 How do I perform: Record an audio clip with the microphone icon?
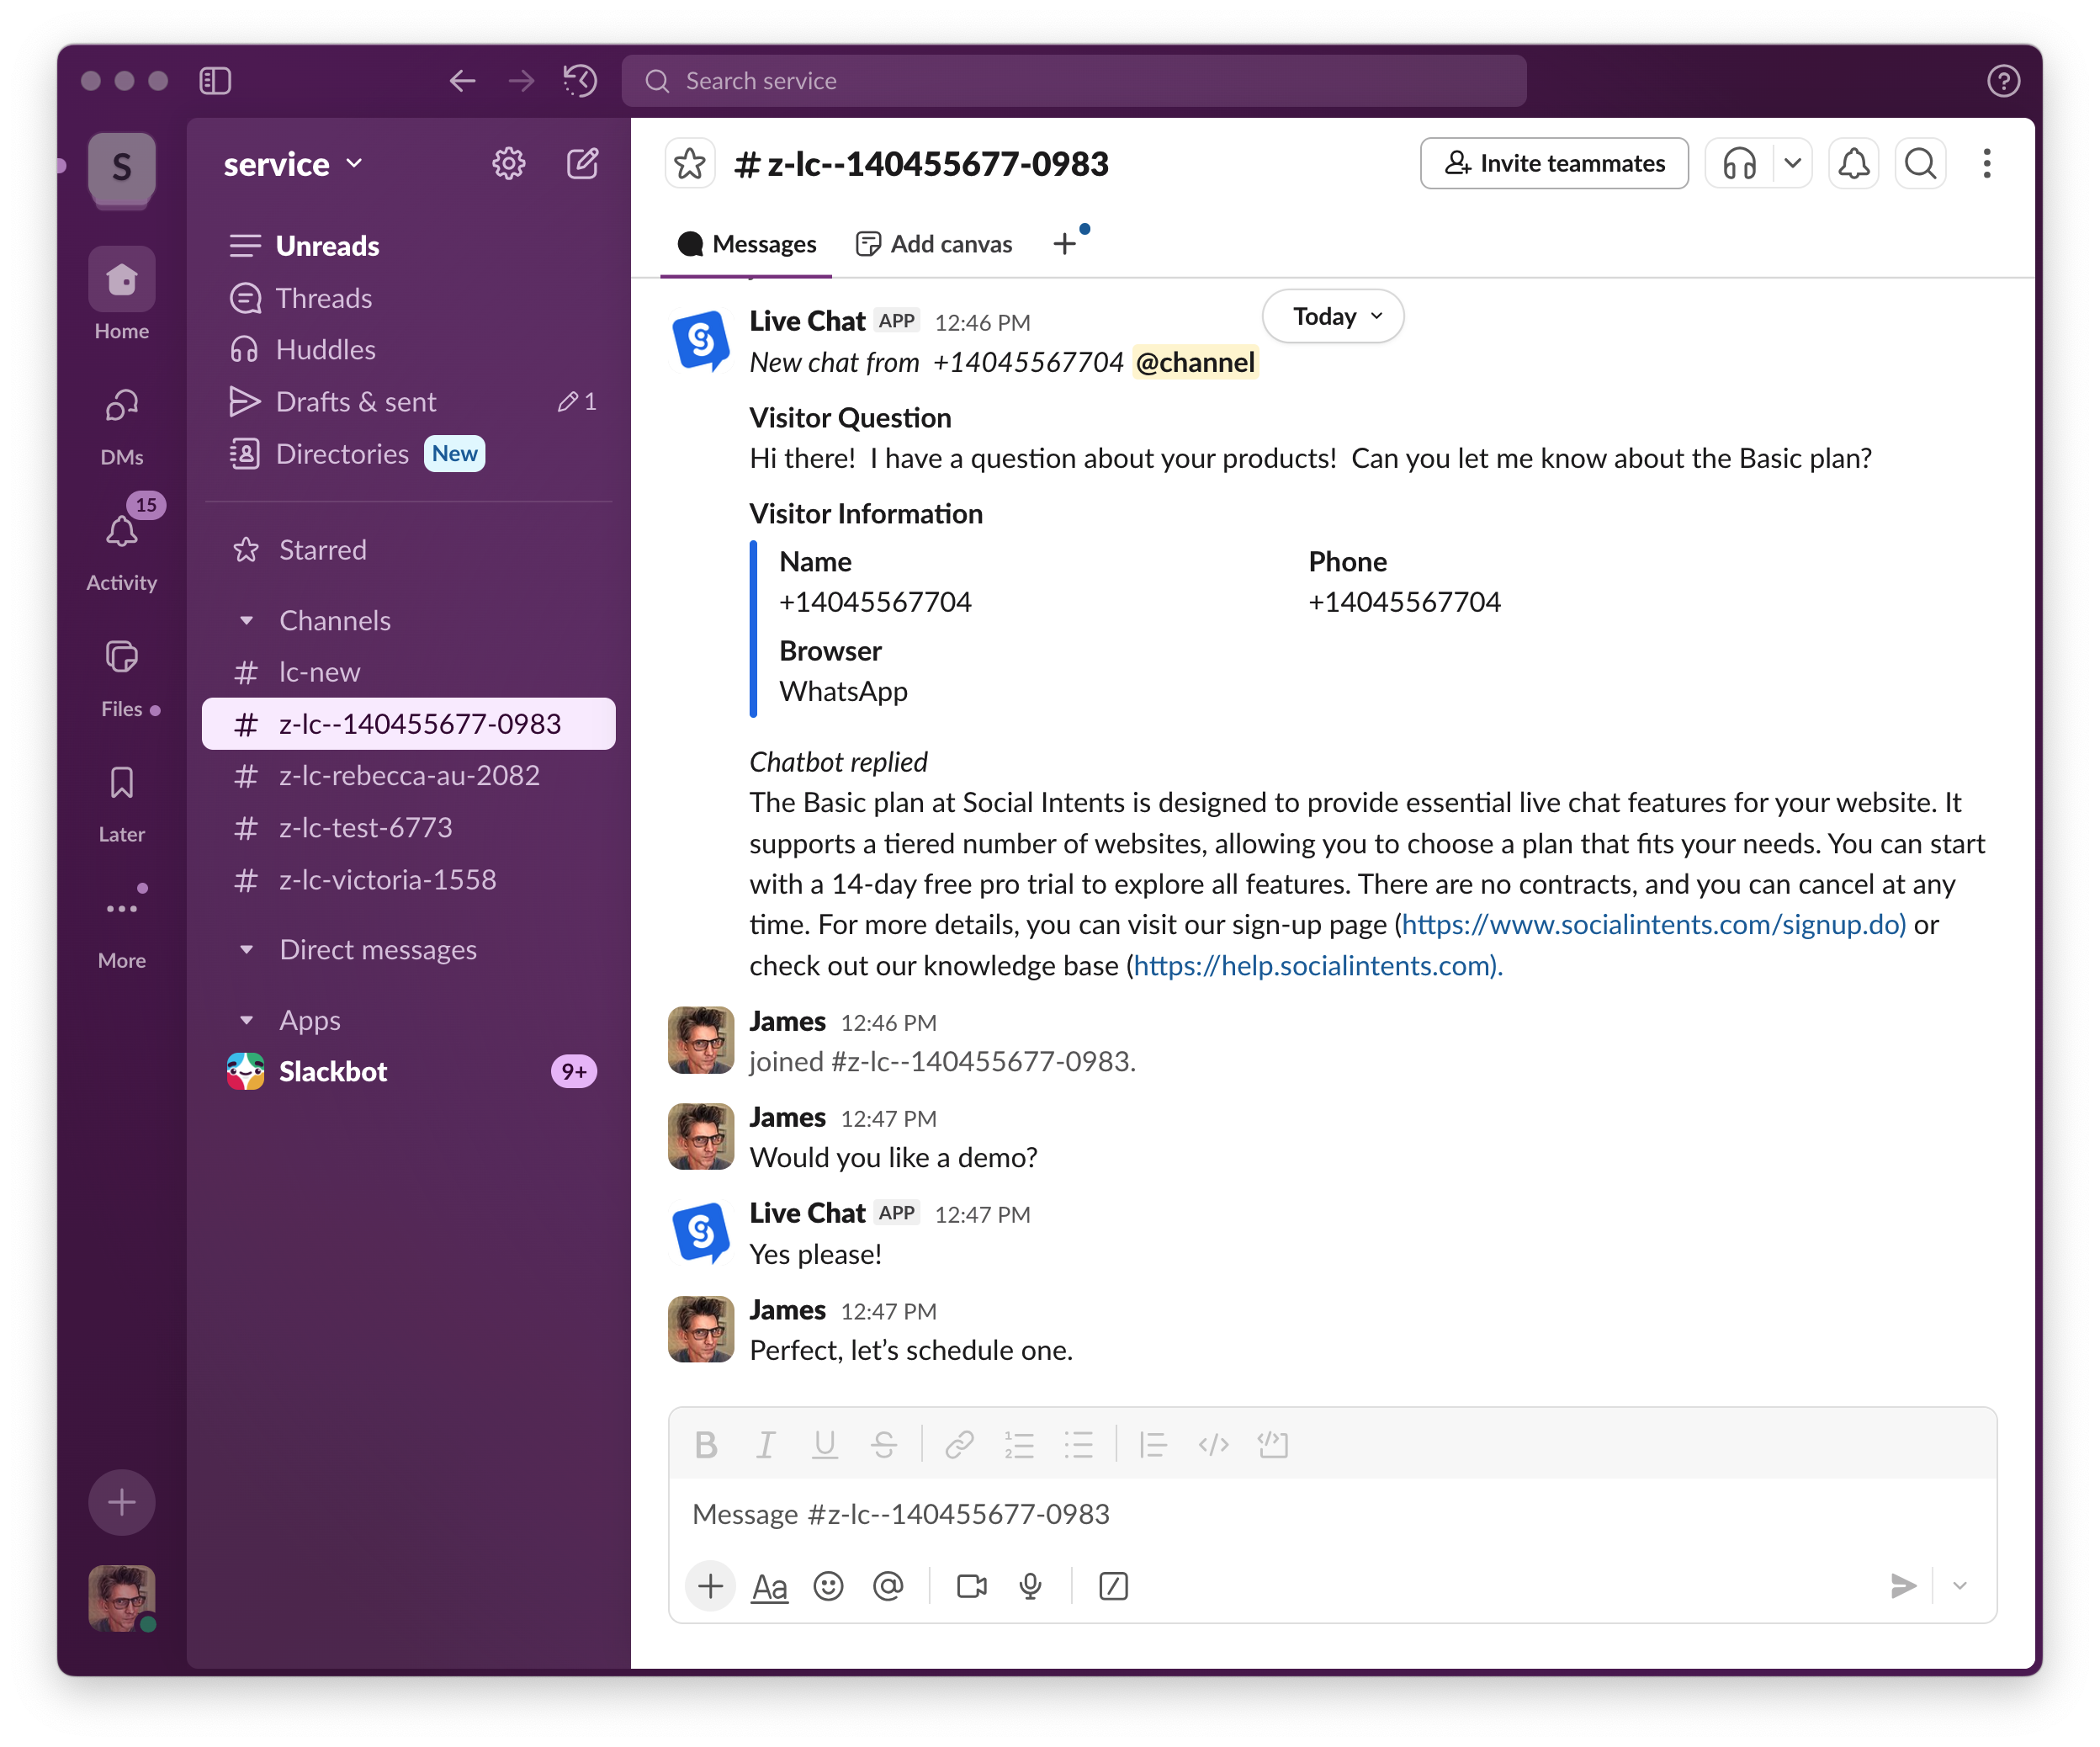[1030, 1586]
